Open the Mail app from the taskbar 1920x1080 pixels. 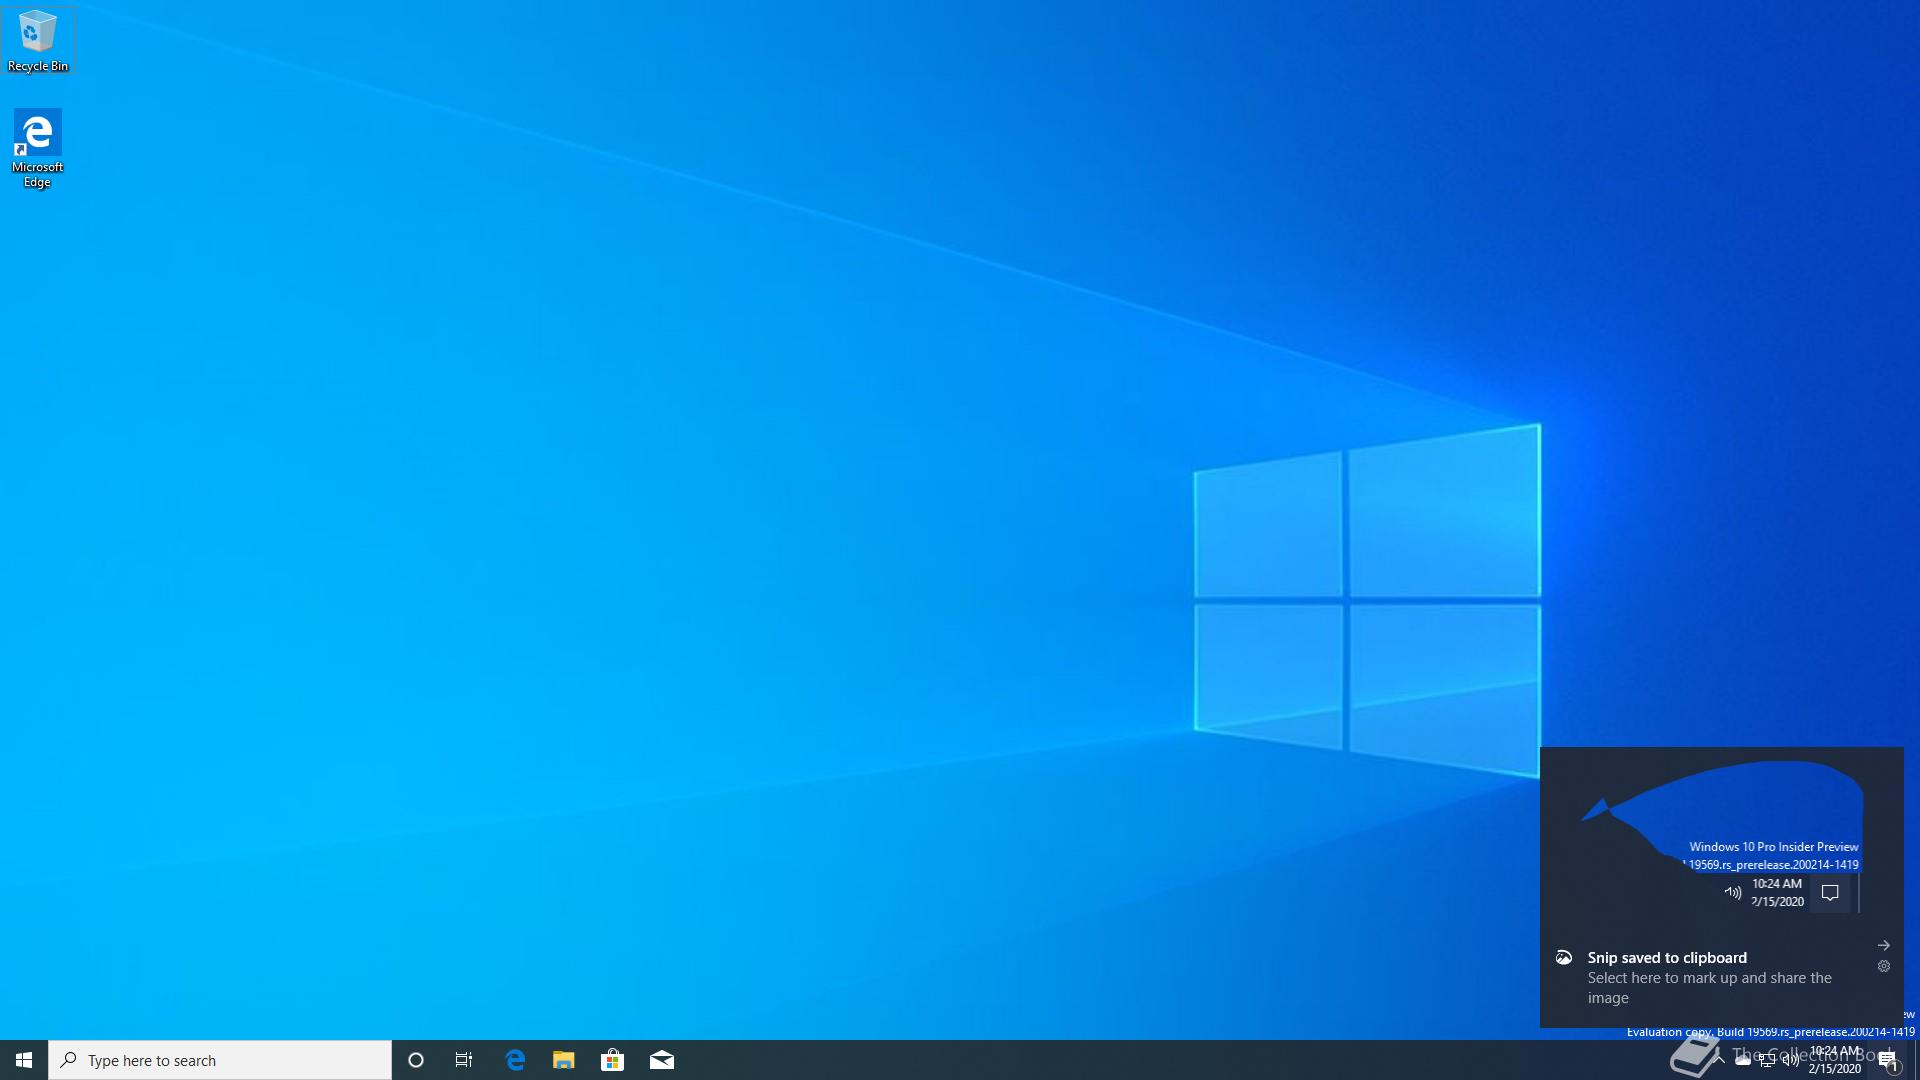[662, 1060]
